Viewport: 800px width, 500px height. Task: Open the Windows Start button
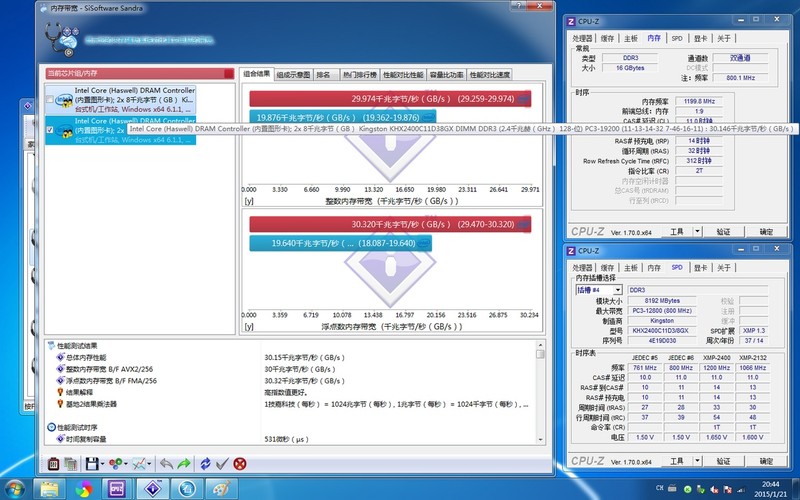(14, 489)
